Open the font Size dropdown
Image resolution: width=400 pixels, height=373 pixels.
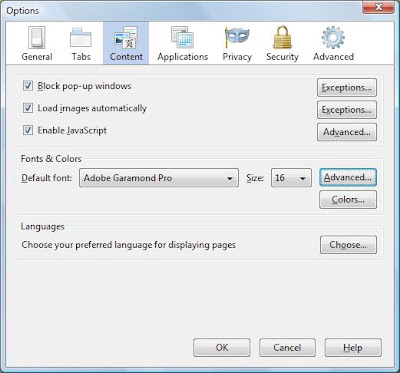(x=291, y=178)
